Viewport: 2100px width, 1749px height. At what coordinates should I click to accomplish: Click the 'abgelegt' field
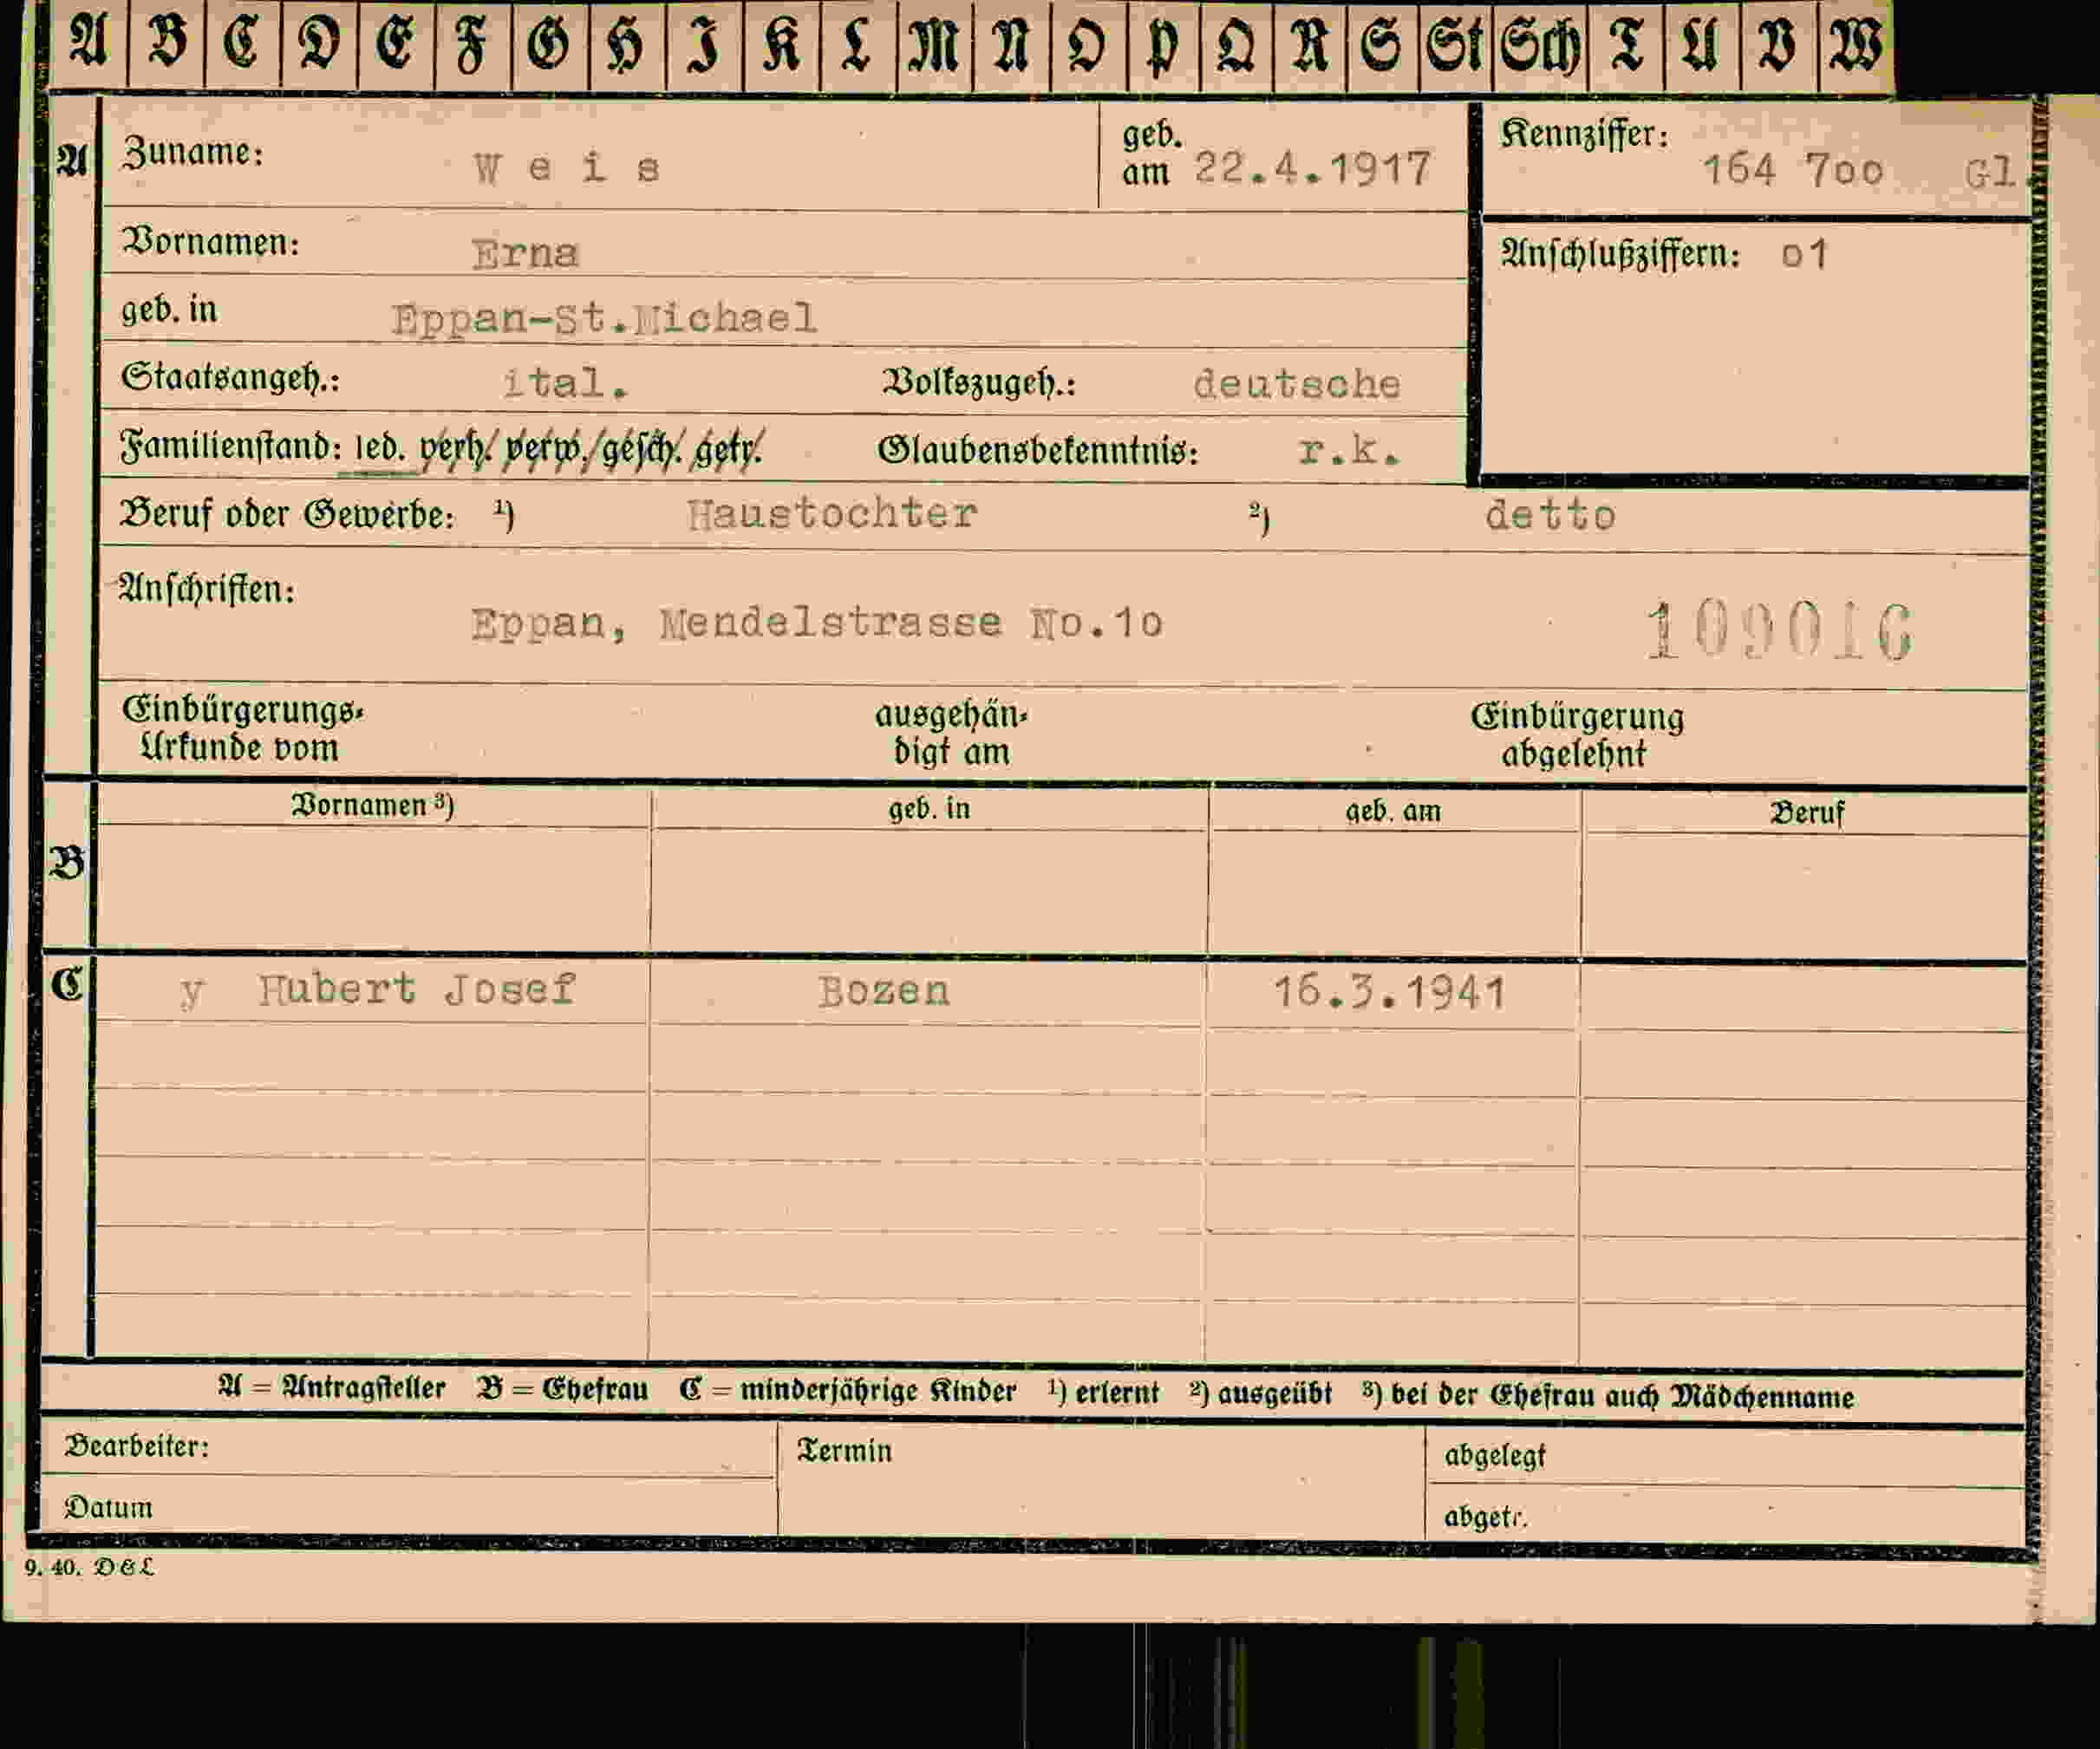pyautogui.click(x=1725, y=1458)
